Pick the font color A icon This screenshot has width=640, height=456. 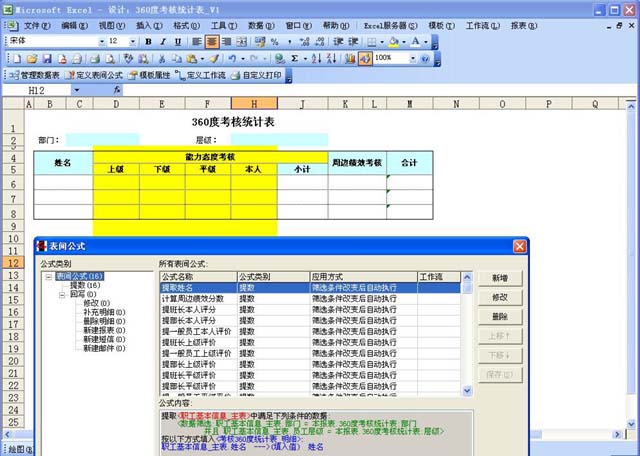(x=415, y=41)
